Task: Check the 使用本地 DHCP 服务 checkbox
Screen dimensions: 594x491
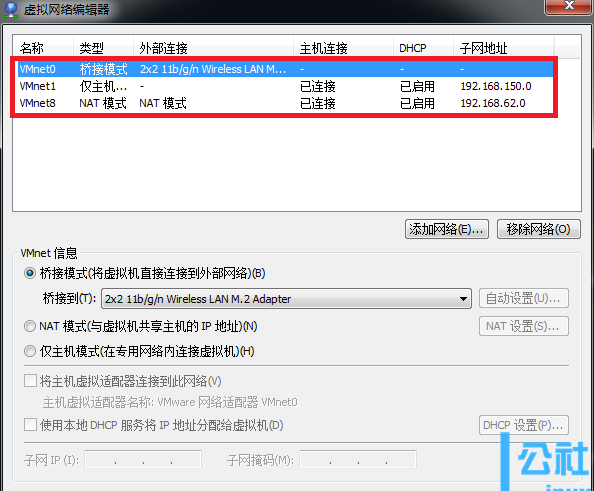Action: coord(30,425)
